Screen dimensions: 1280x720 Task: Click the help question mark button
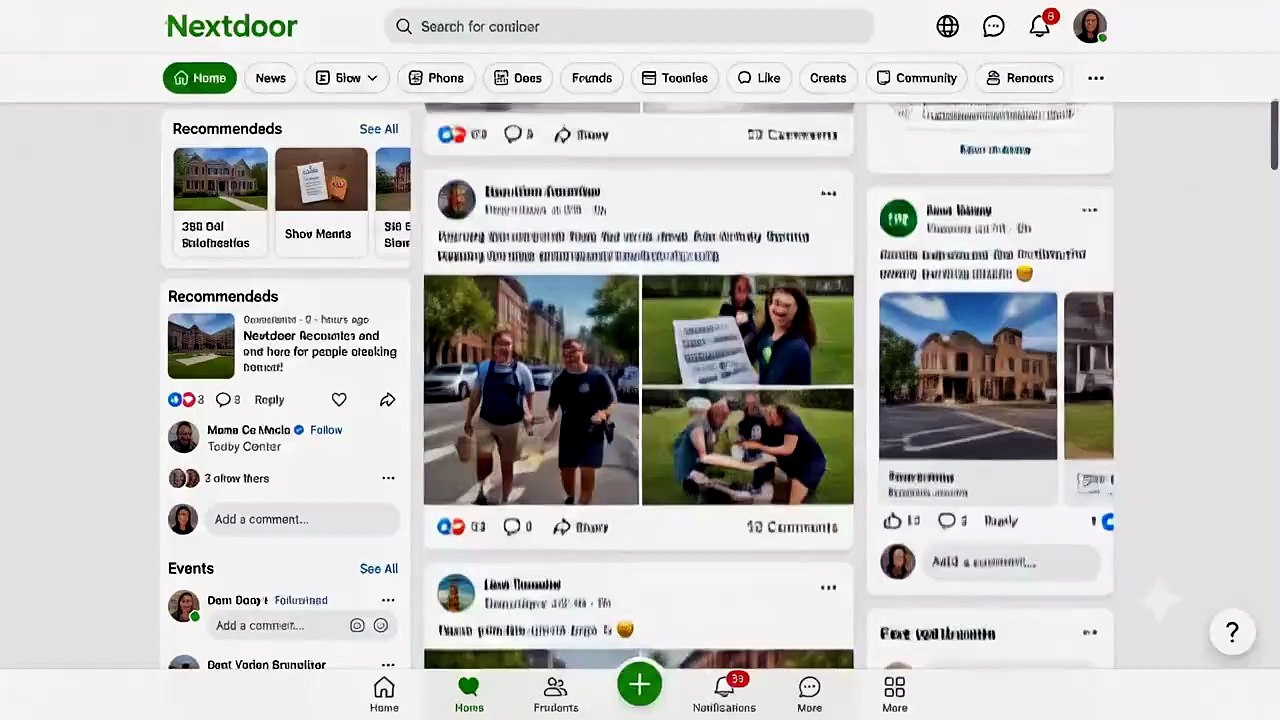click(1232, 633)
